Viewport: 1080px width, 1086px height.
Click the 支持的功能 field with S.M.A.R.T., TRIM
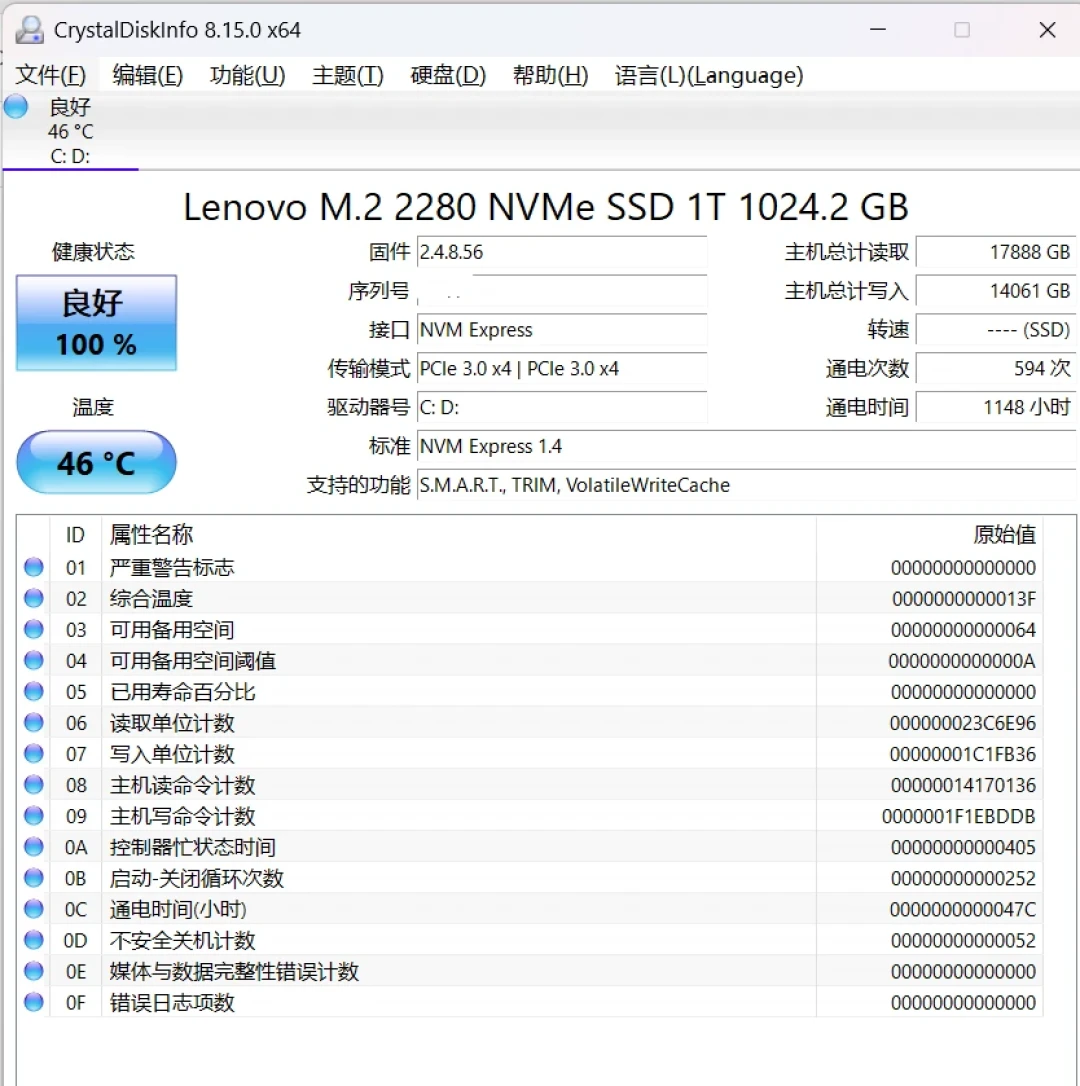pos(746,485)
